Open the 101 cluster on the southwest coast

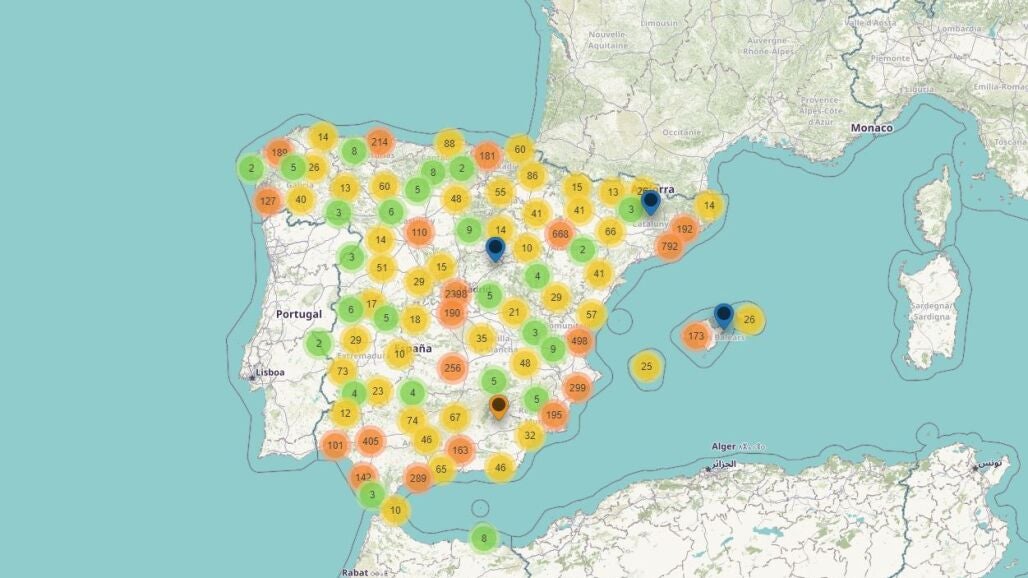335,445
